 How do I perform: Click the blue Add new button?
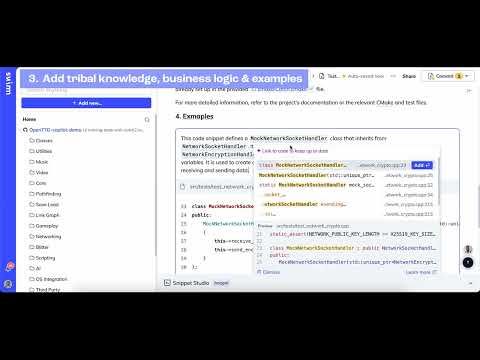click(x=86, y=103)
